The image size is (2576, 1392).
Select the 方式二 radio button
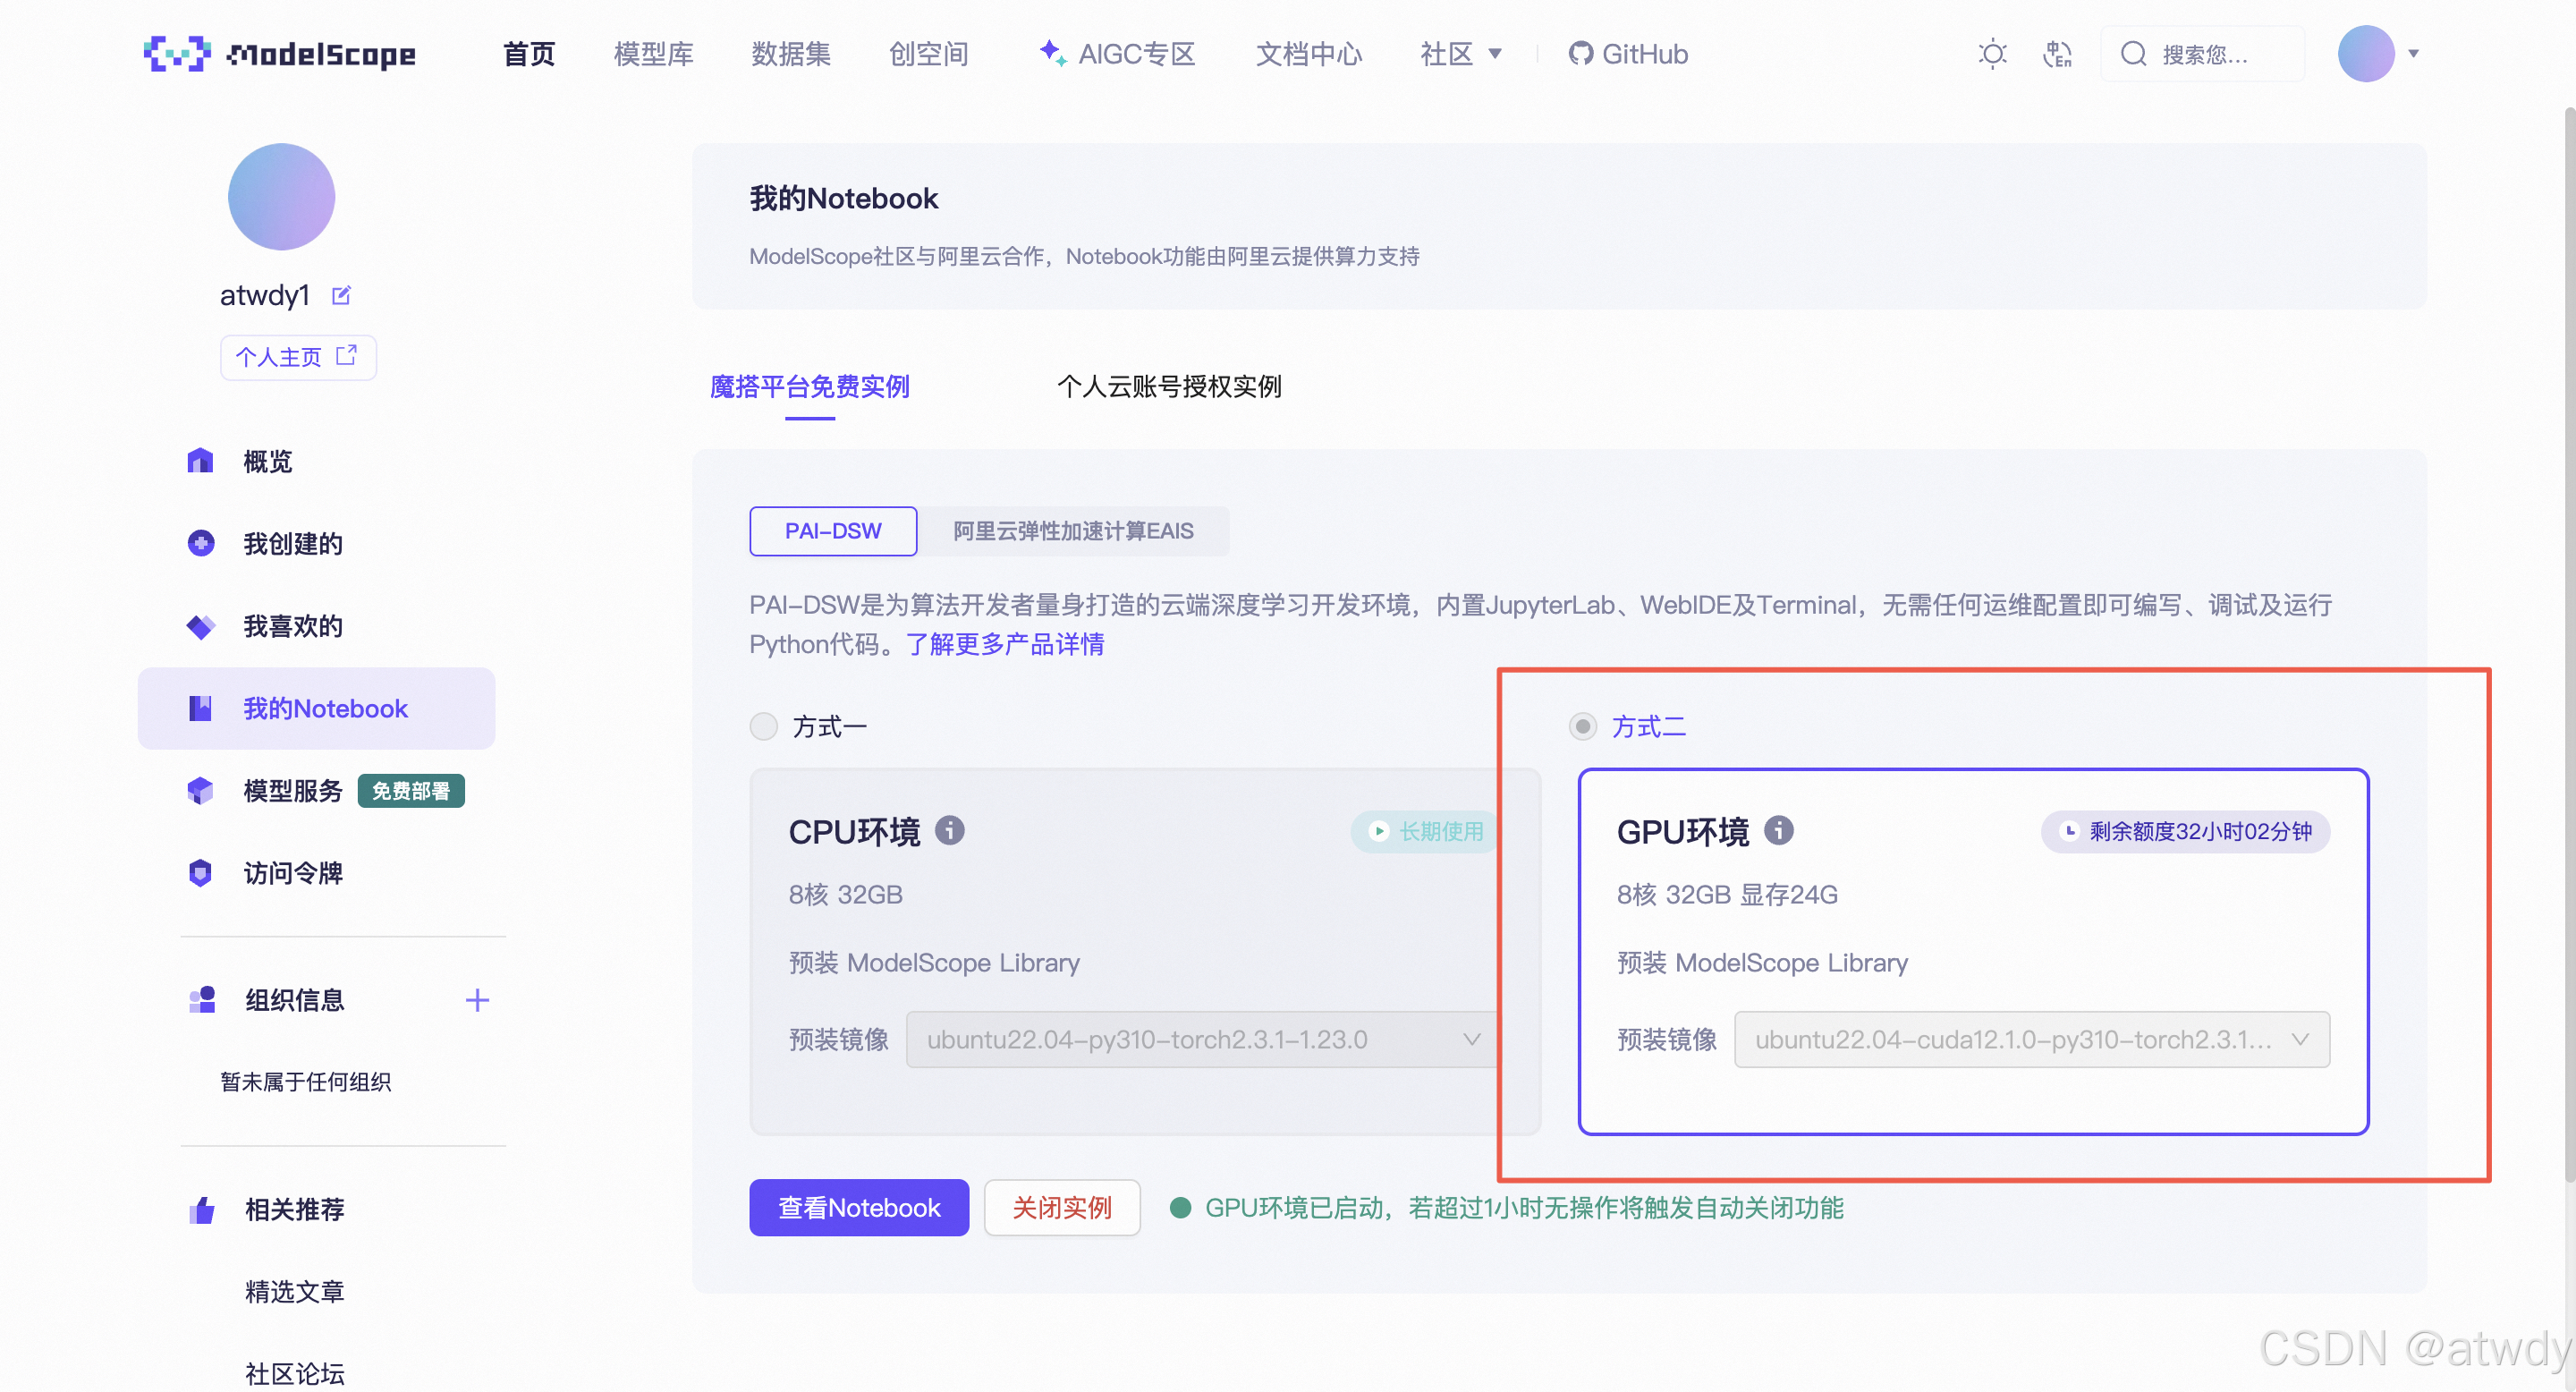tap(1582, 726)
